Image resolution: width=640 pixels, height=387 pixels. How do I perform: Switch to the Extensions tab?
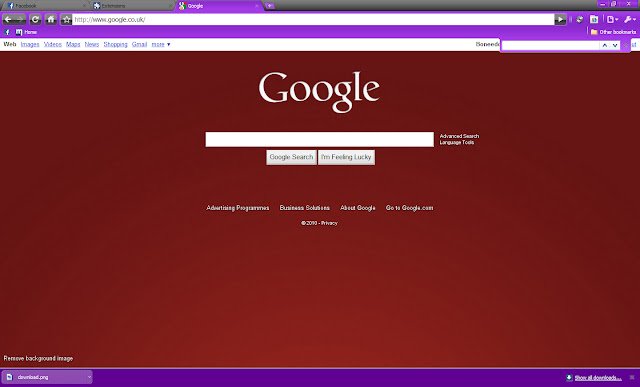[131, 6]
